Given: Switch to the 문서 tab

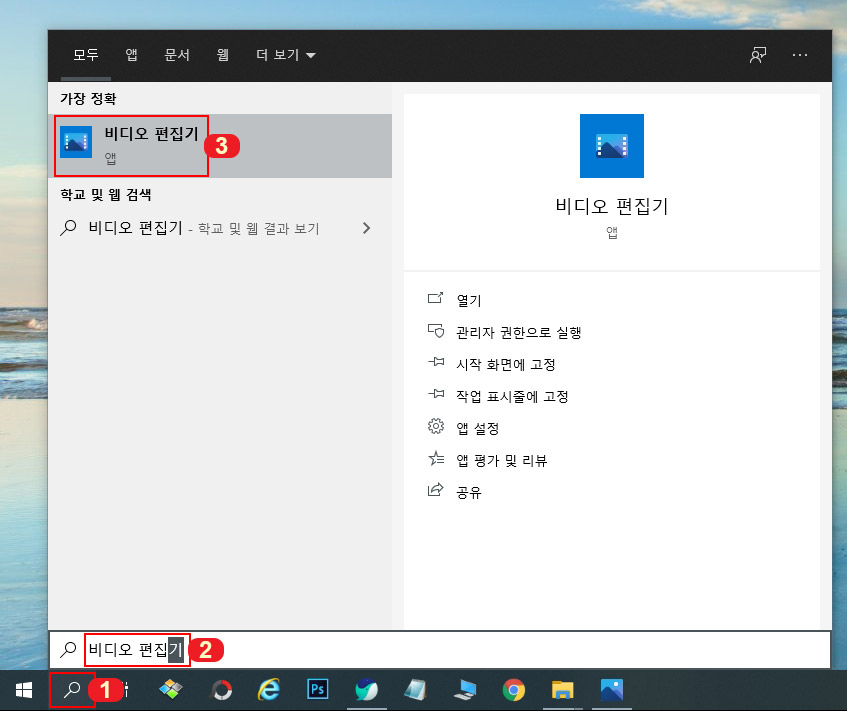Looking at the screenshot, I should [177, 55].
